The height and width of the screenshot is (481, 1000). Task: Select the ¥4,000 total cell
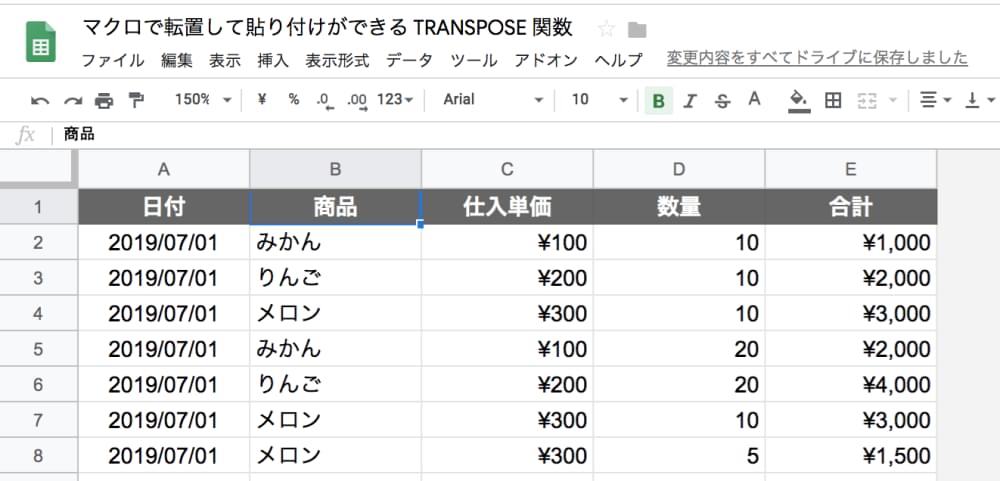[851, 385]
